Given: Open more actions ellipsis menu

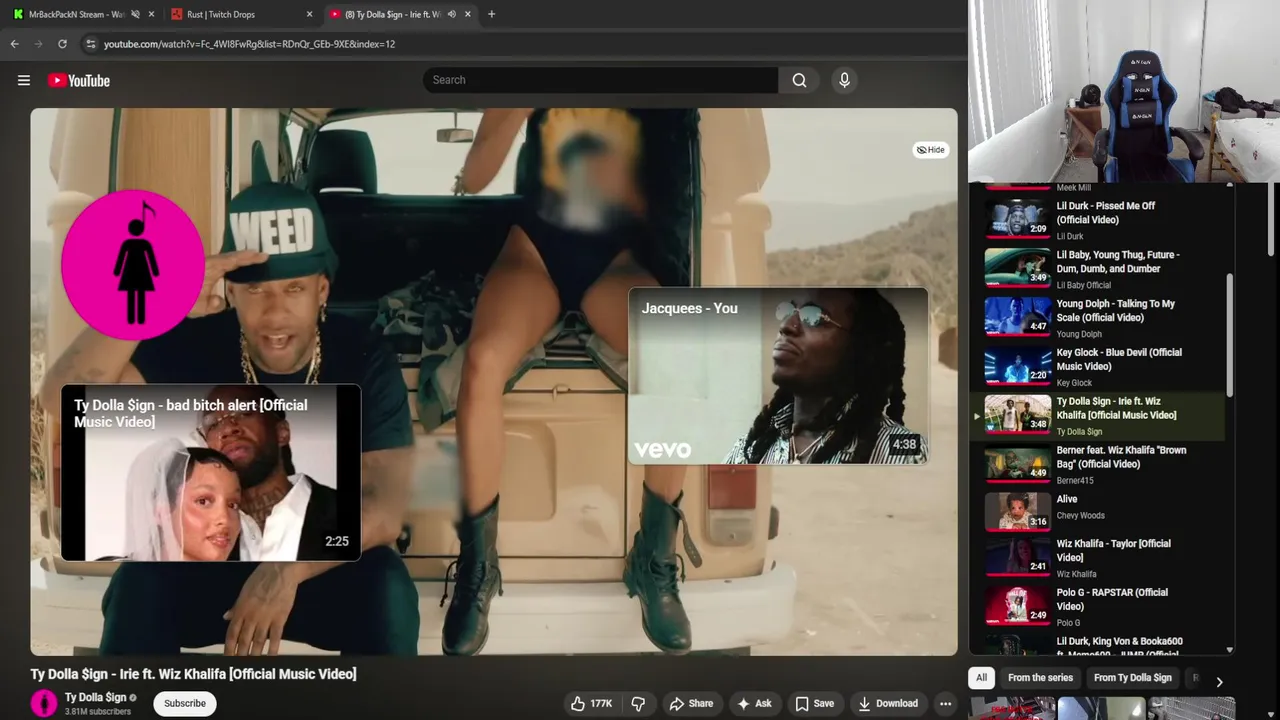Looking at the screenshot, I should click(x=945, y=703).
